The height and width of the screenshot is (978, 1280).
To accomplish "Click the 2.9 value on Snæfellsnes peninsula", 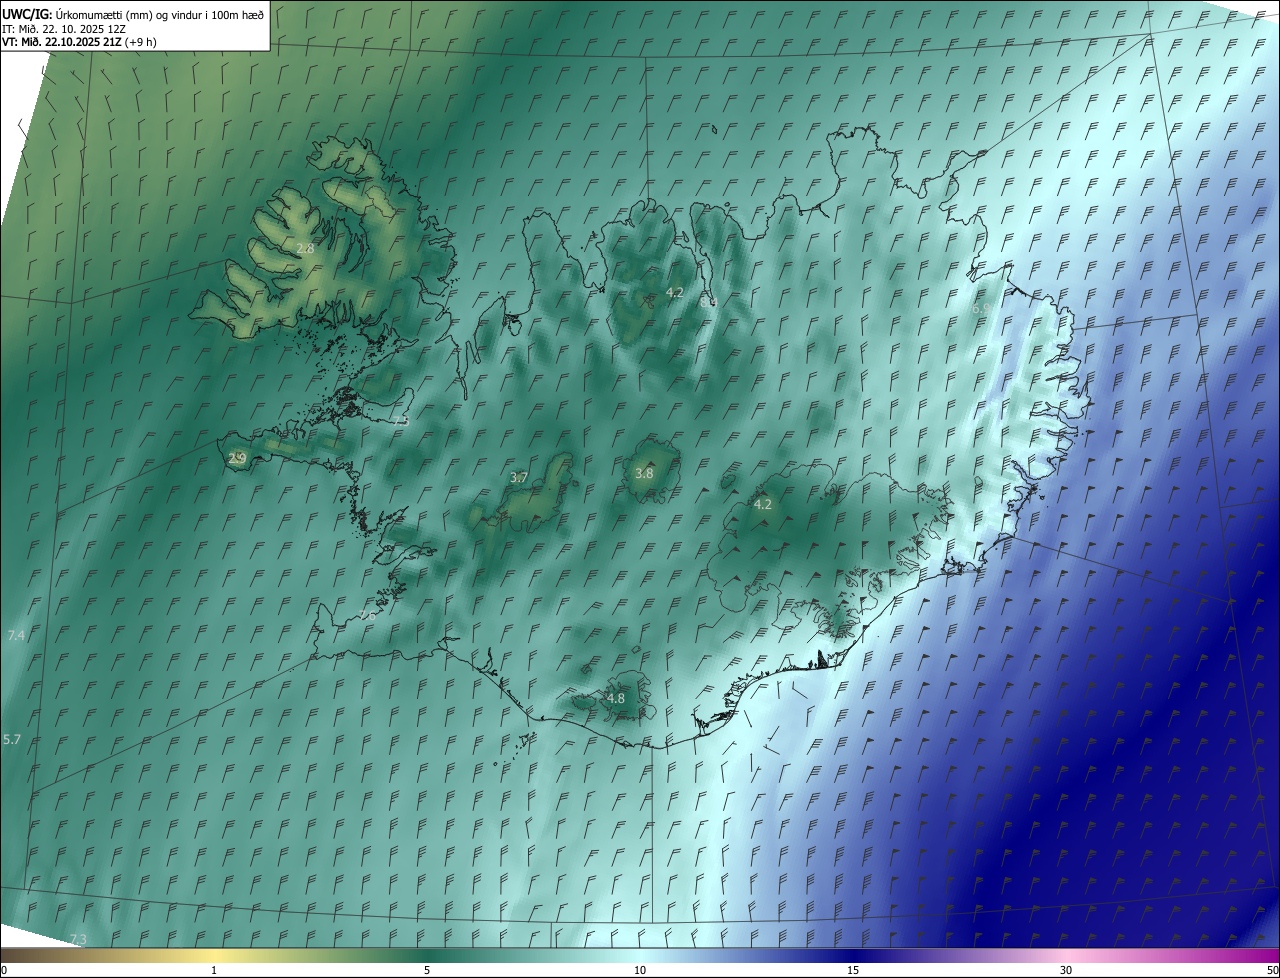I will point(237,458).
